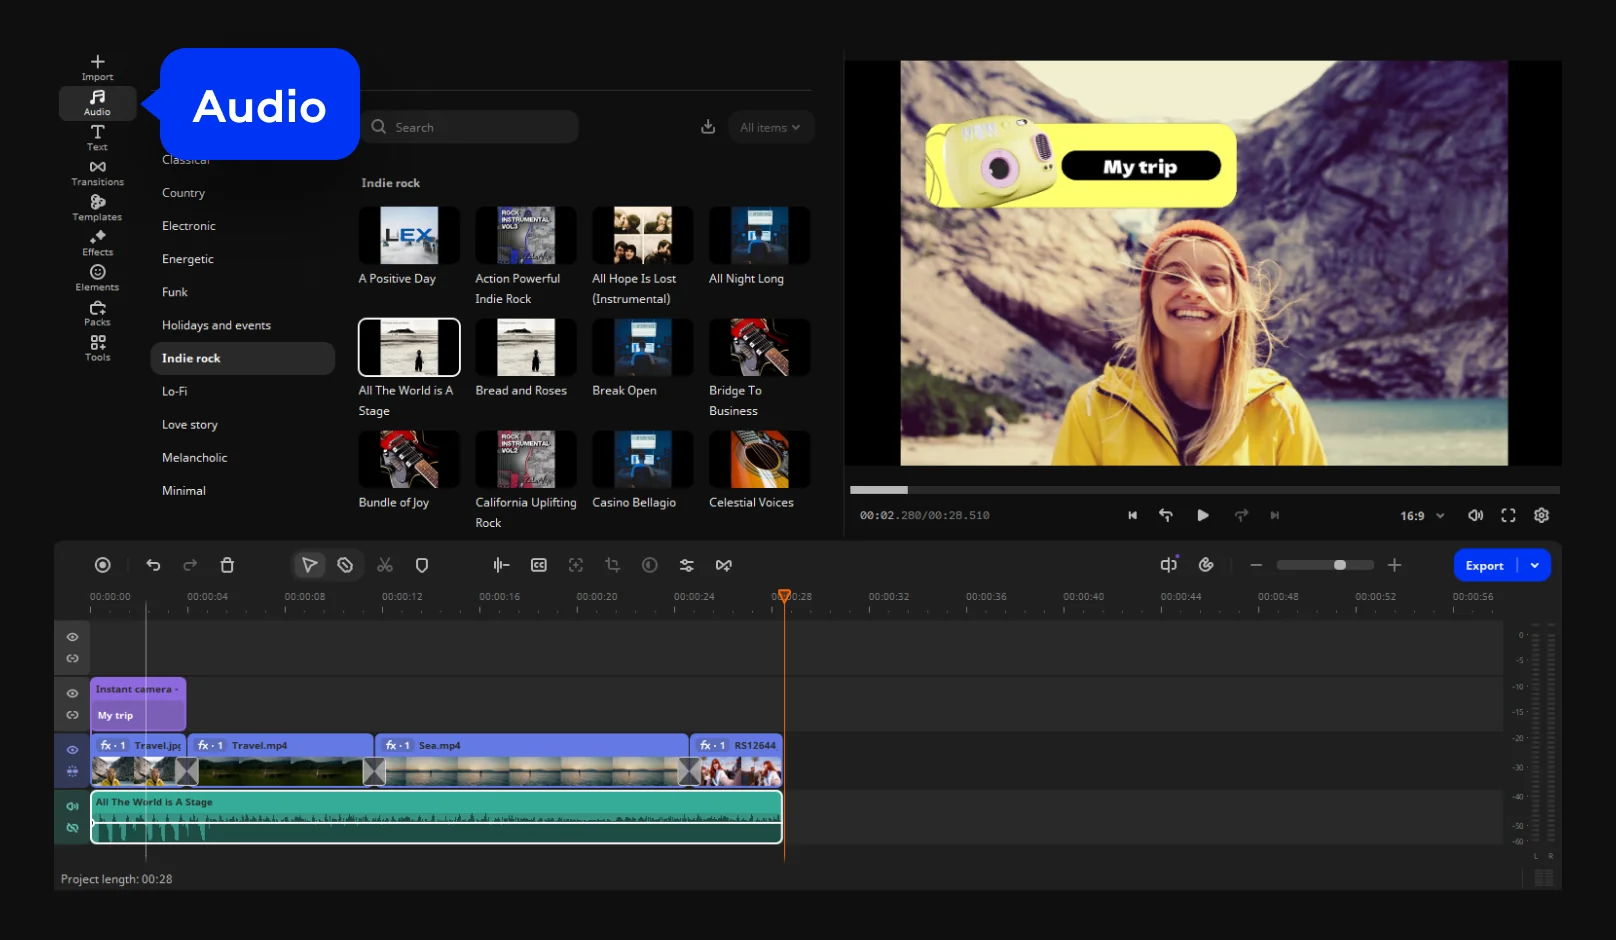The height and width of the screenshot is (940, 1616).
Task: Hide the title track with eye icon
Action: [72, 693]
